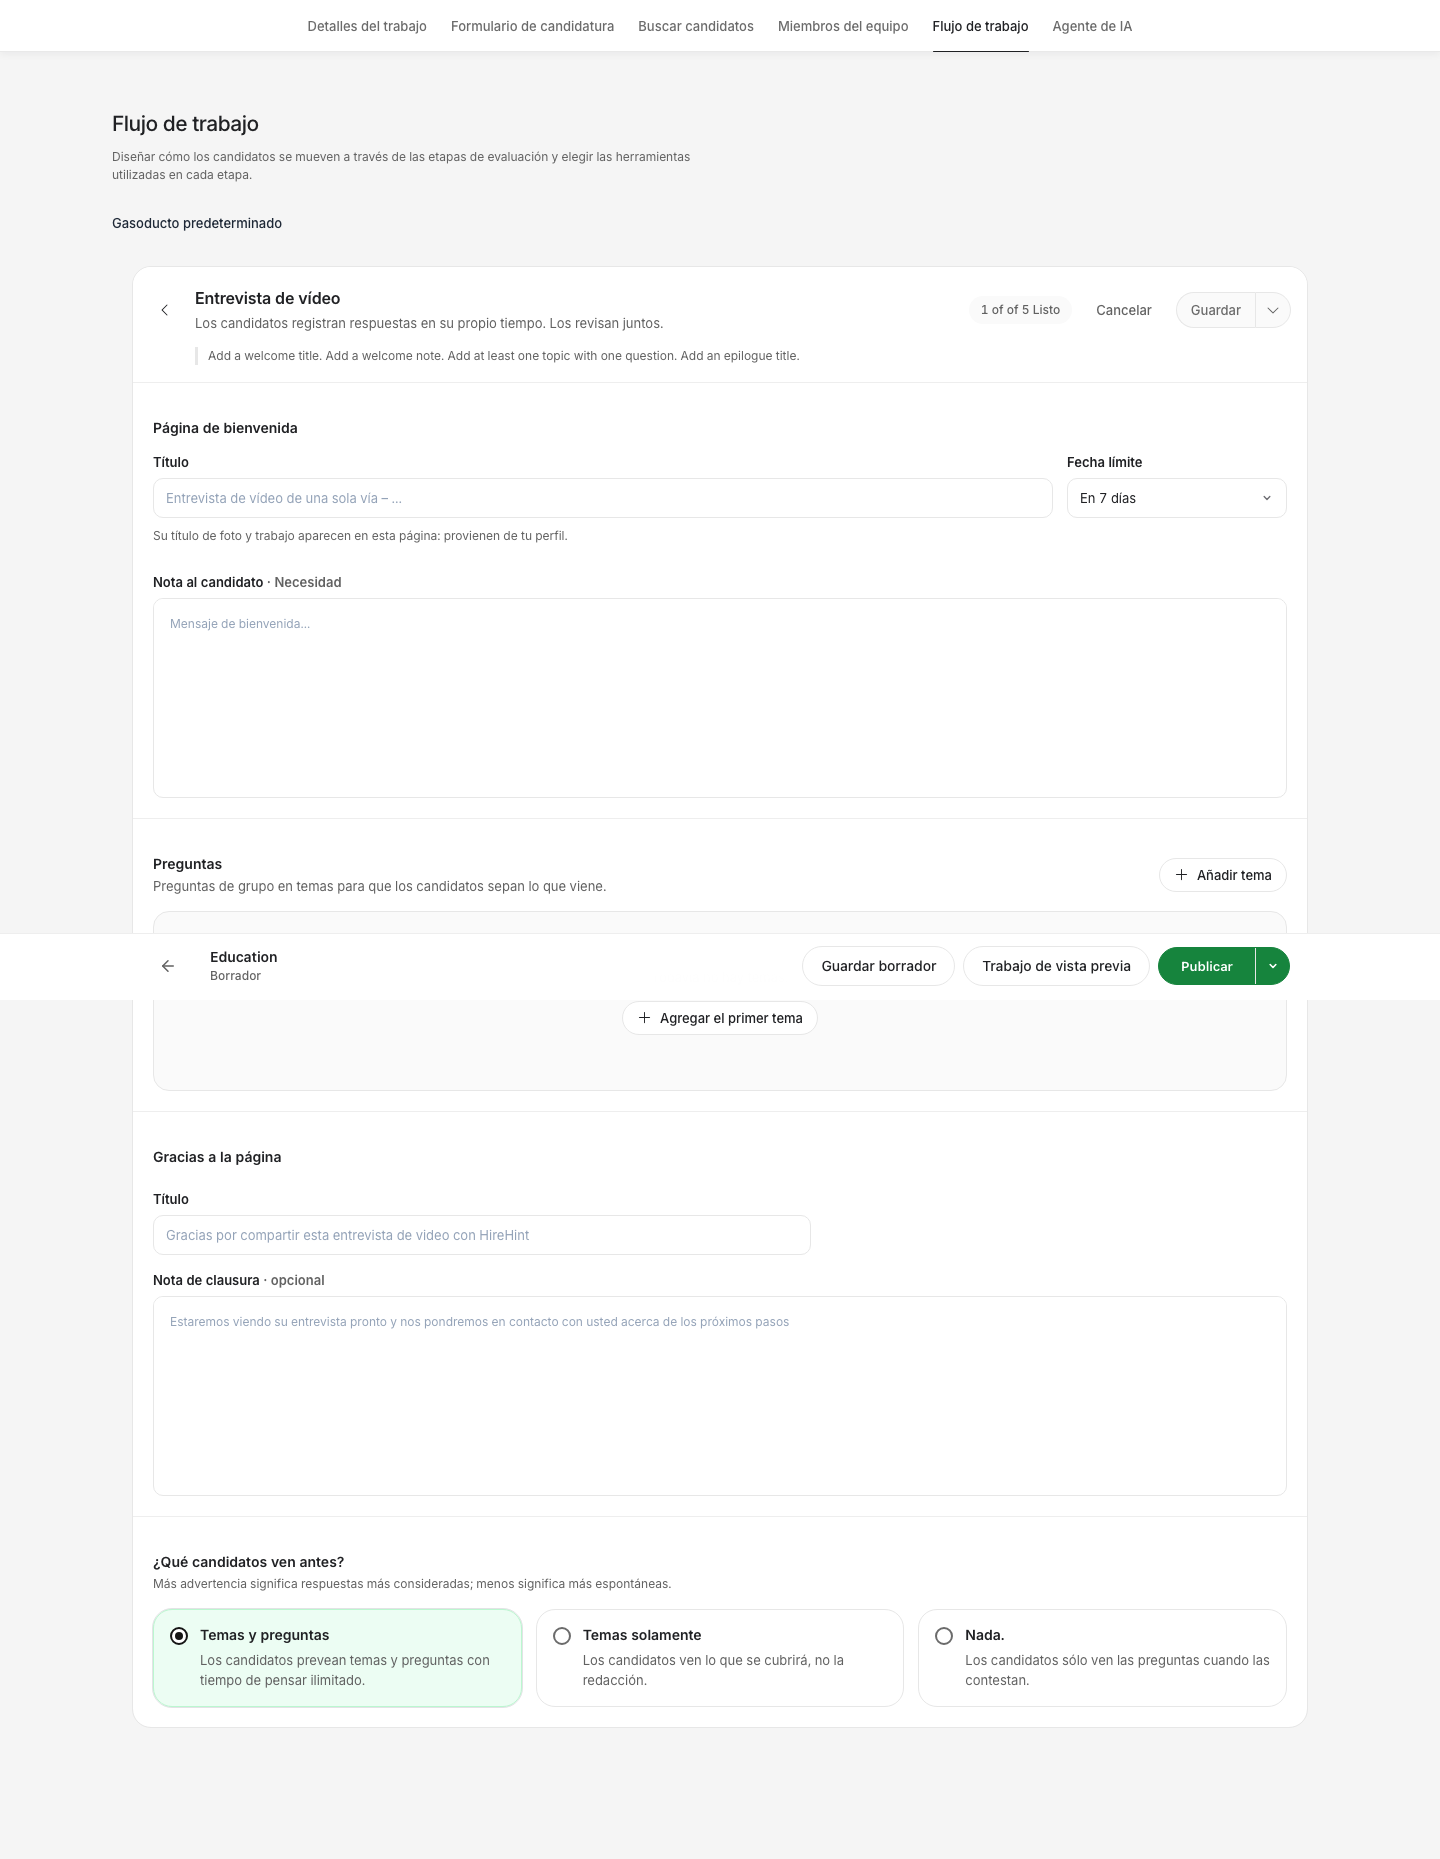
Task: Select the Nada radio option
Action: (x=944, y=1636)
